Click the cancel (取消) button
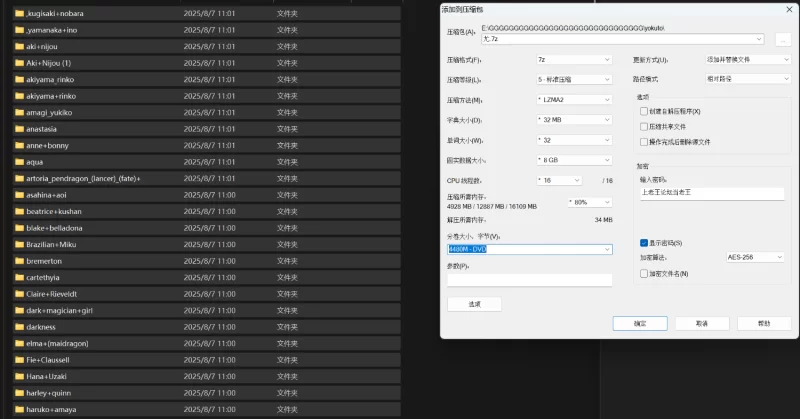800x419 pixels. pyautogui.click(x=702, y=324)
